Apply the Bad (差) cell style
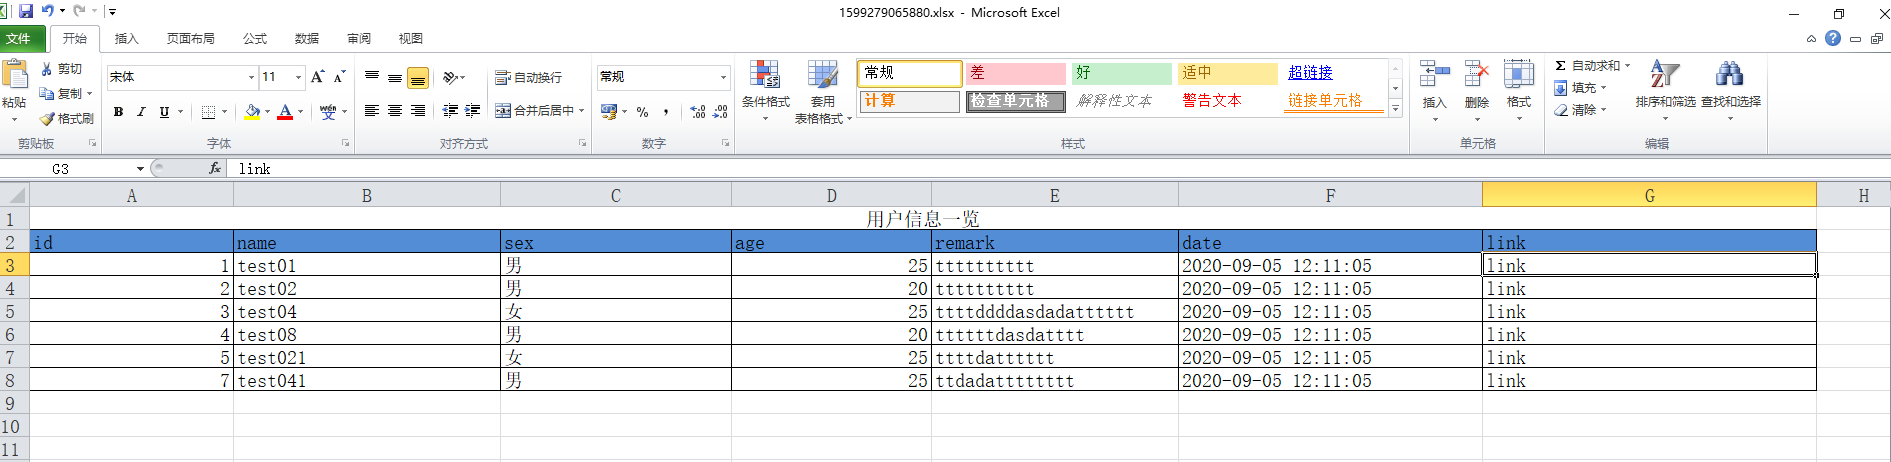The image size is (1891, 462). point(1016,73)
